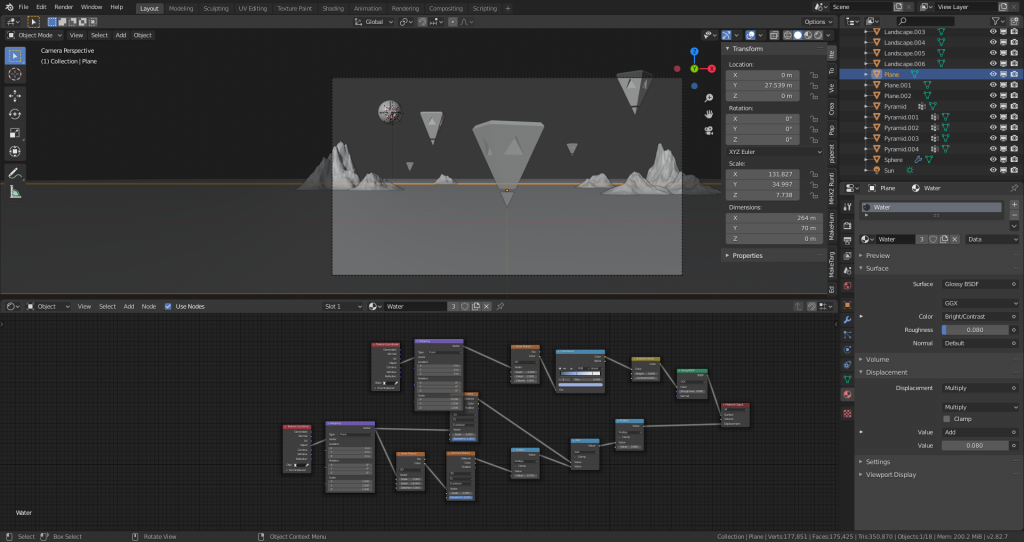Hide the Sun object with its eye icon

click(x=993, y=171)
